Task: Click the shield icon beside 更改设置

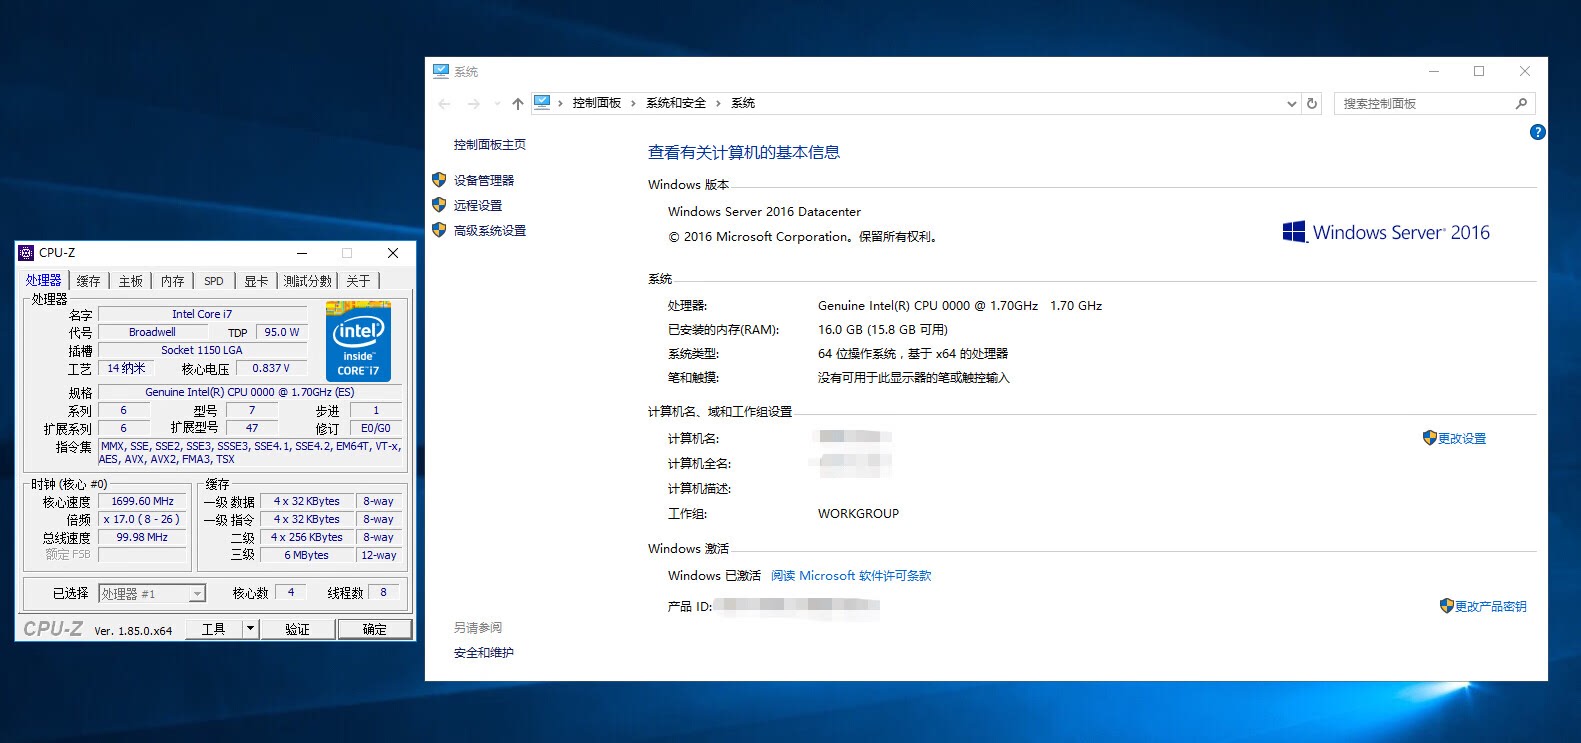Action: click(x=1429, y=438)
